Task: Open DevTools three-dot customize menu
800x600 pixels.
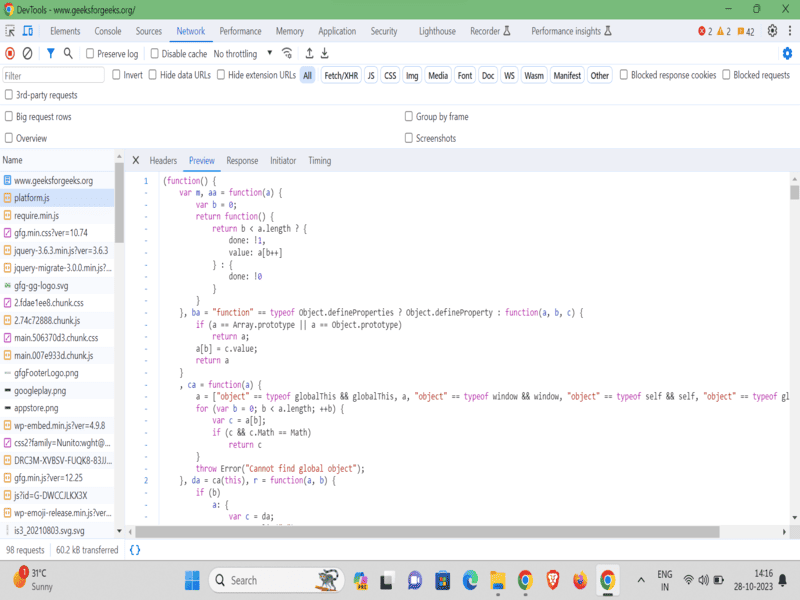Action: click(788, 31)
